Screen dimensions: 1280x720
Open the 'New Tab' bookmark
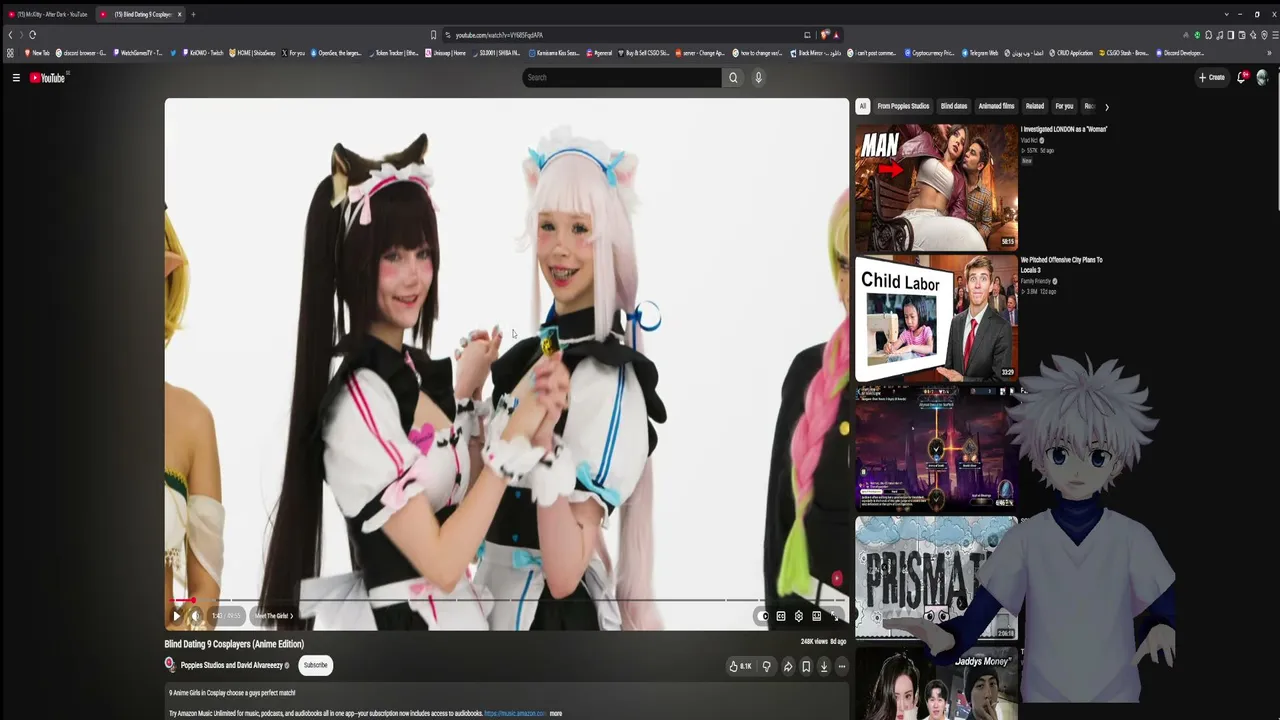tap(37, 53)
